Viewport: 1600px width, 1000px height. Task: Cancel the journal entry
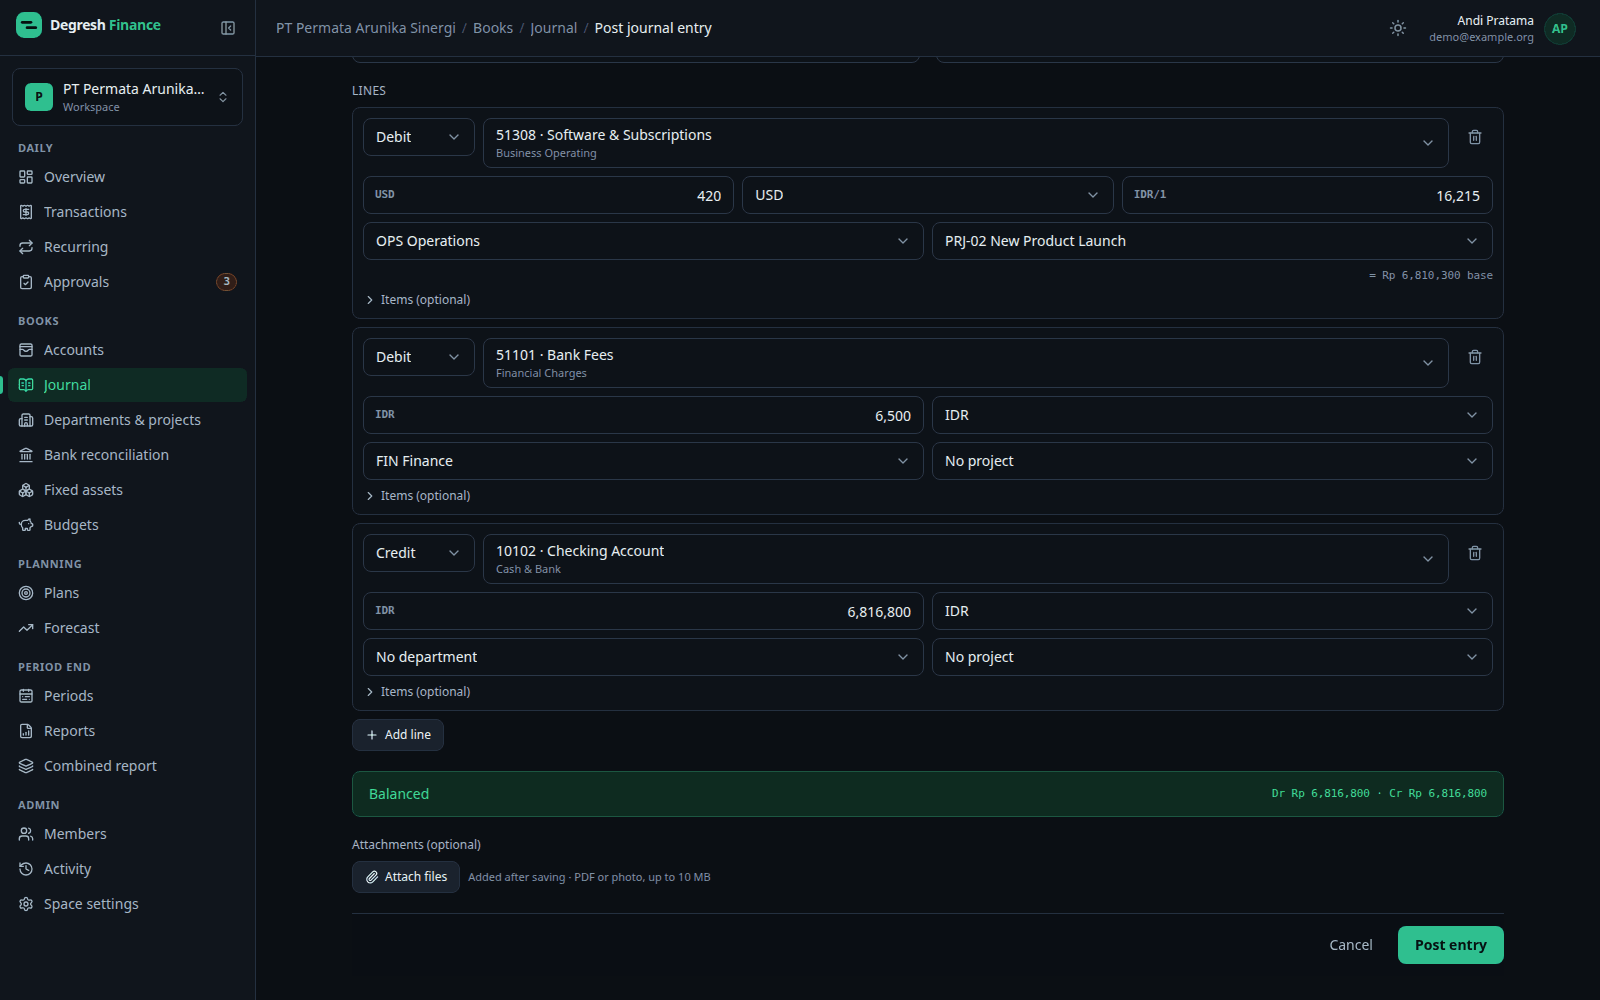[1350, 945]
